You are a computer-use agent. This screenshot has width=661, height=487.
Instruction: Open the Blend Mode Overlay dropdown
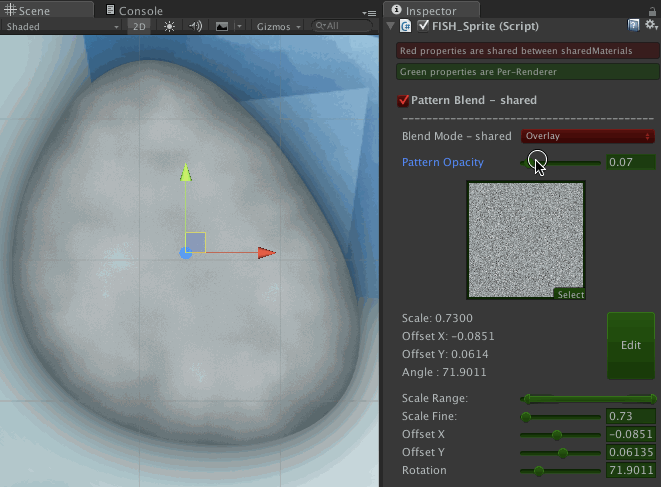587,136
